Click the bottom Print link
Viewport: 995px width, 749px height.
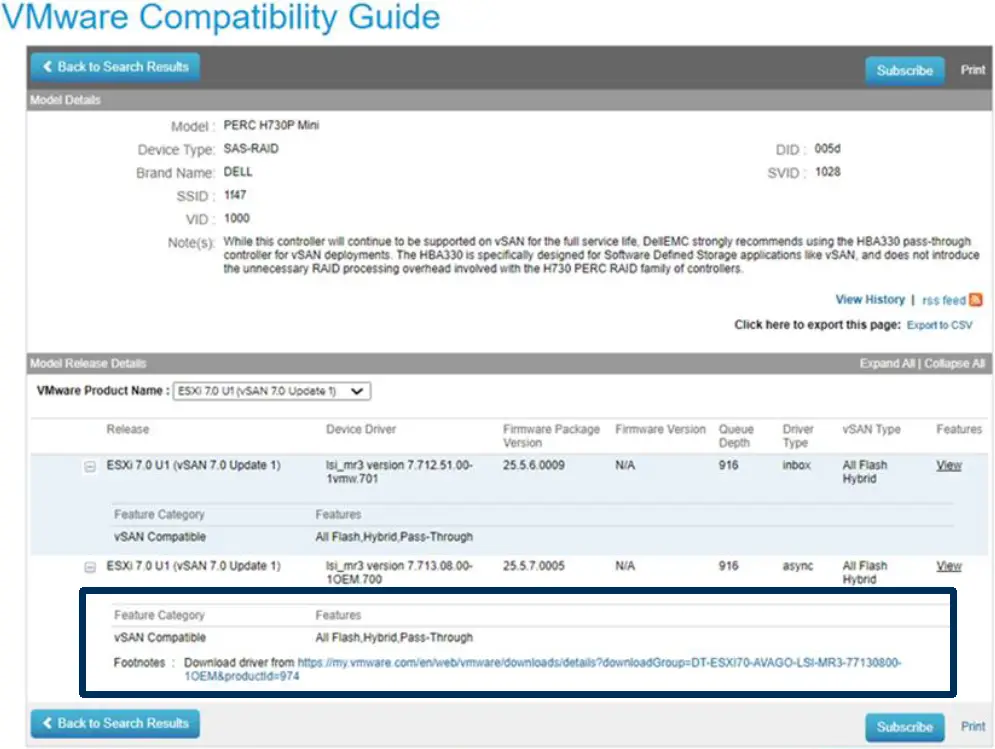tap(972, 726)
